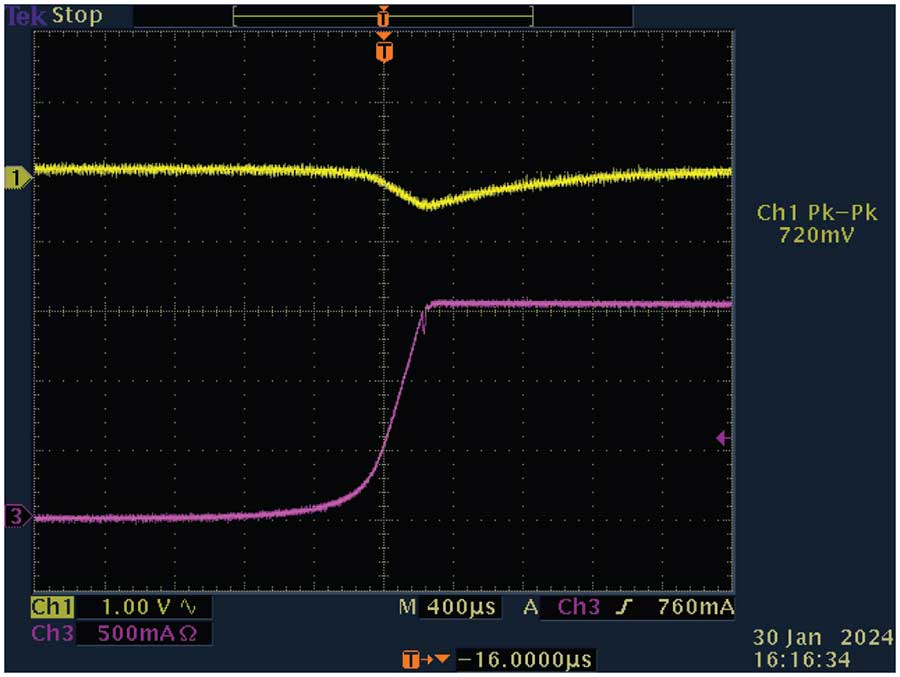Click the Tek logo in top-left corner
900x677 pixels.
(23, 16)
